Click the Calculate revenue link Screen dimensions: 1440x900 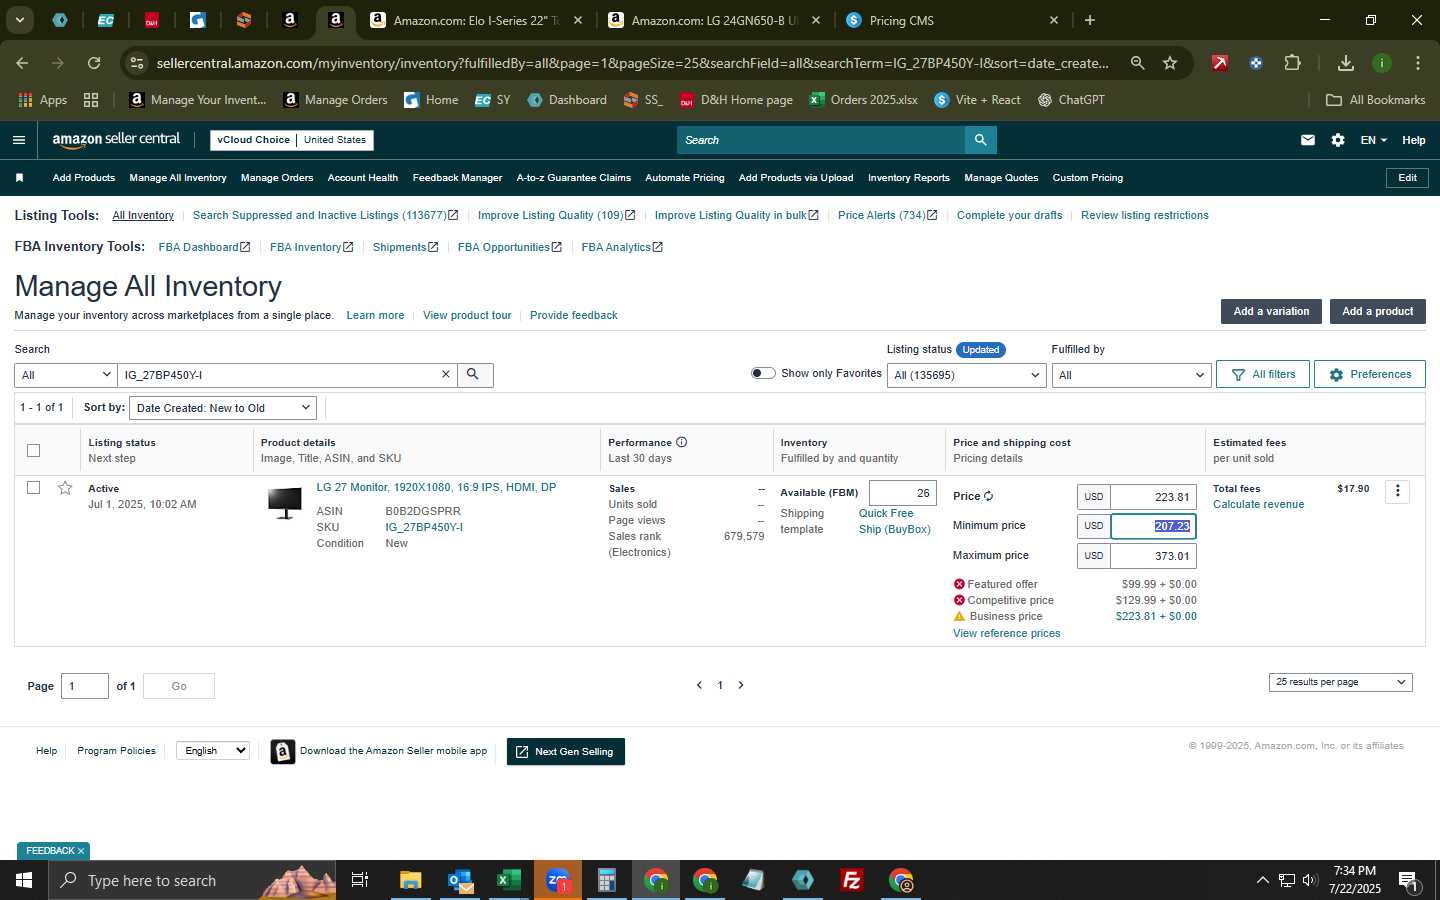pos(1258,504)
